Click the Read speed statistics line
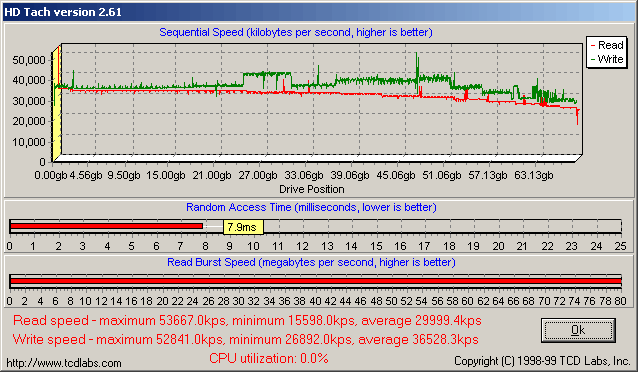Screen dimensions: 638x372 click(x=247, y=321)
